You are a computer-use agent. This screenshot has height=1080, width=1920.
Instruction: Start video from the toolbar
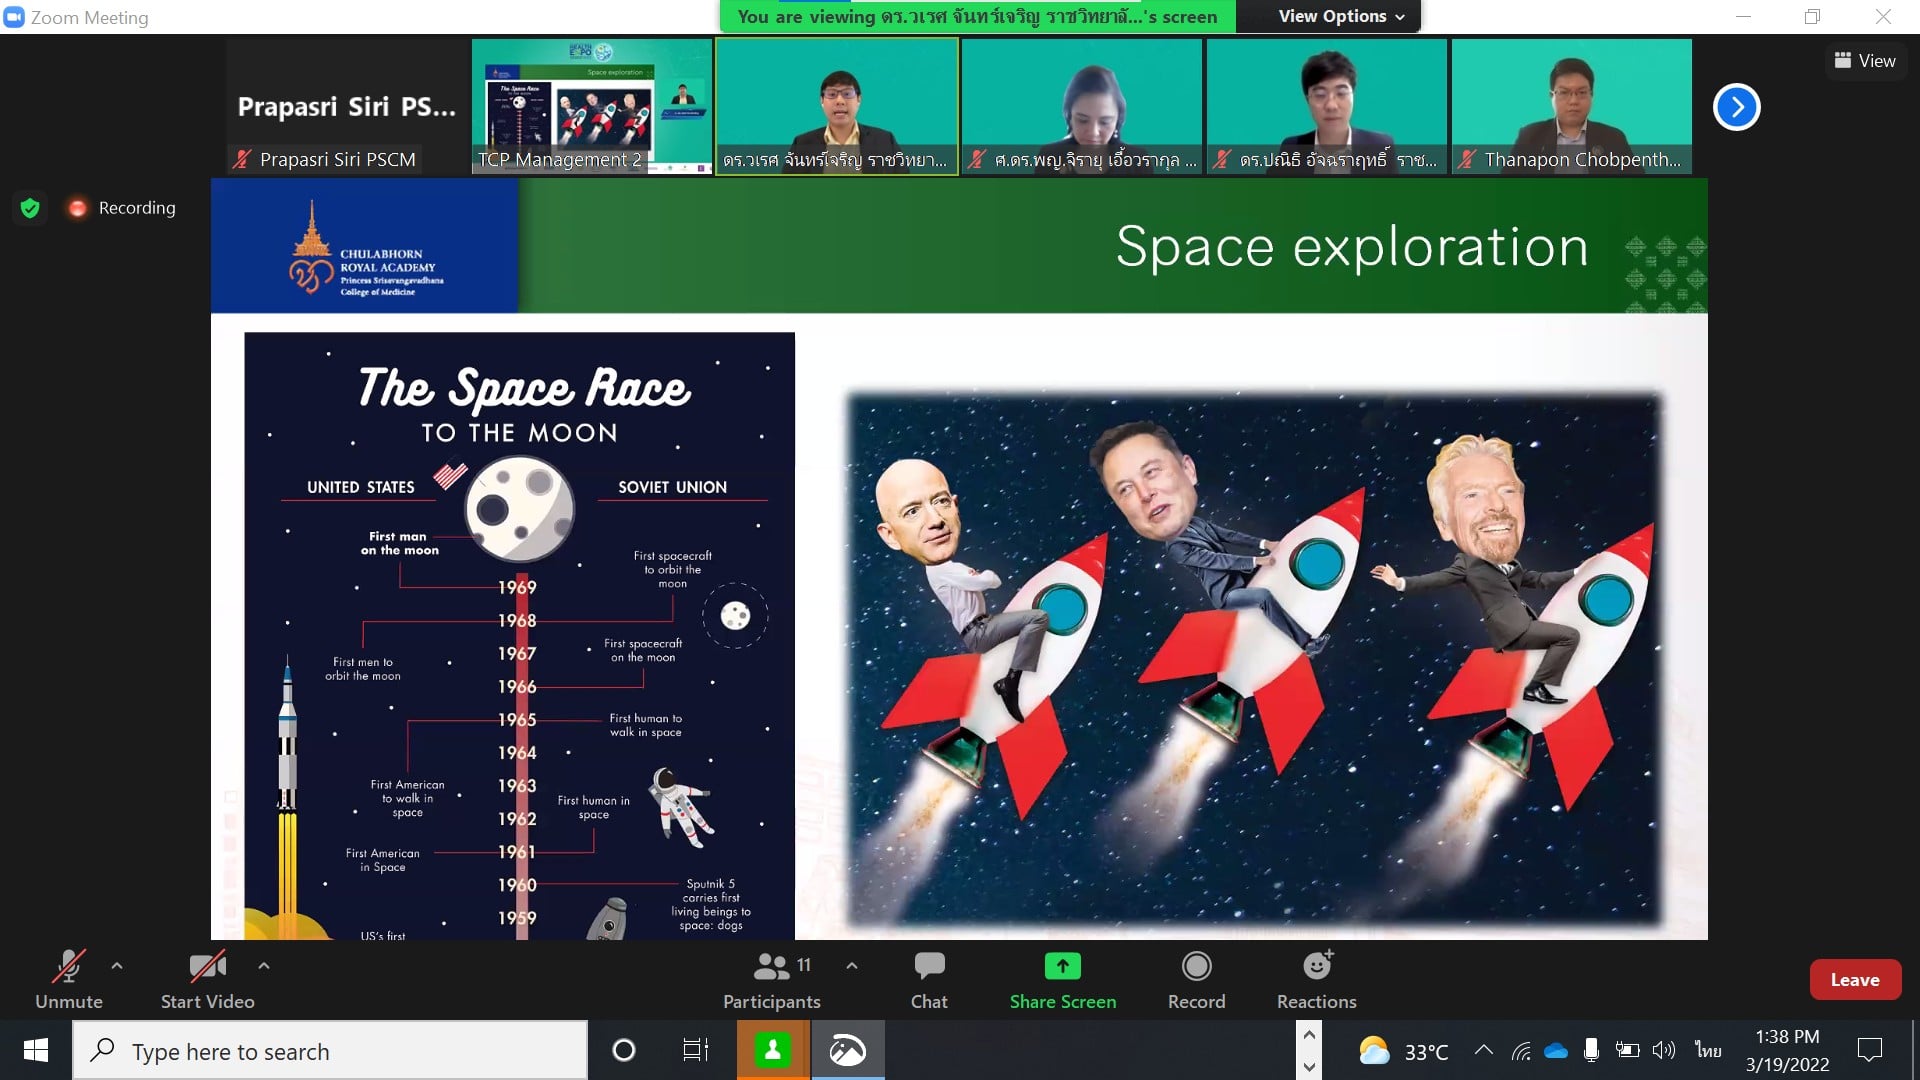coord(207,980)
